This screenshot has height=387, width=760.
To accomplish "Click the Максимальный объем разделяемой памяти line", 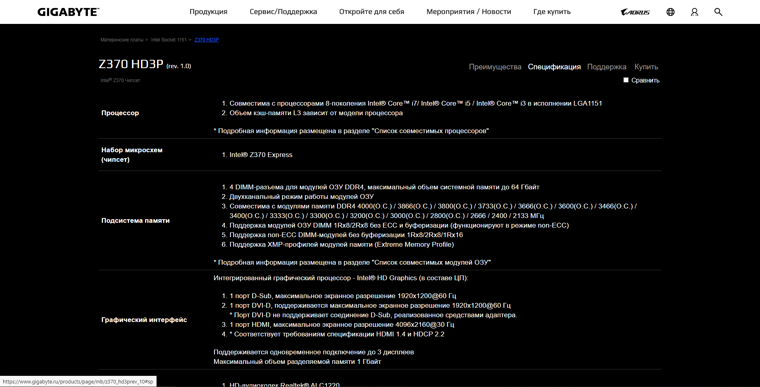I will click(297, 362).
